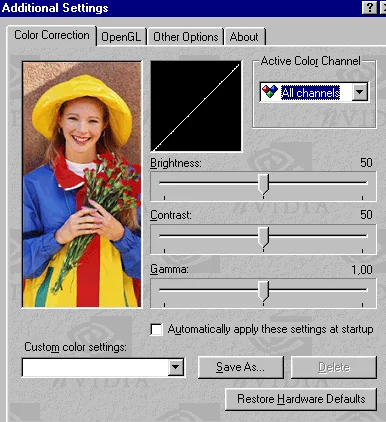Click the Gamma slider thumb
Image resolution: width=386 pixels, height=422 pixels.
263,291
